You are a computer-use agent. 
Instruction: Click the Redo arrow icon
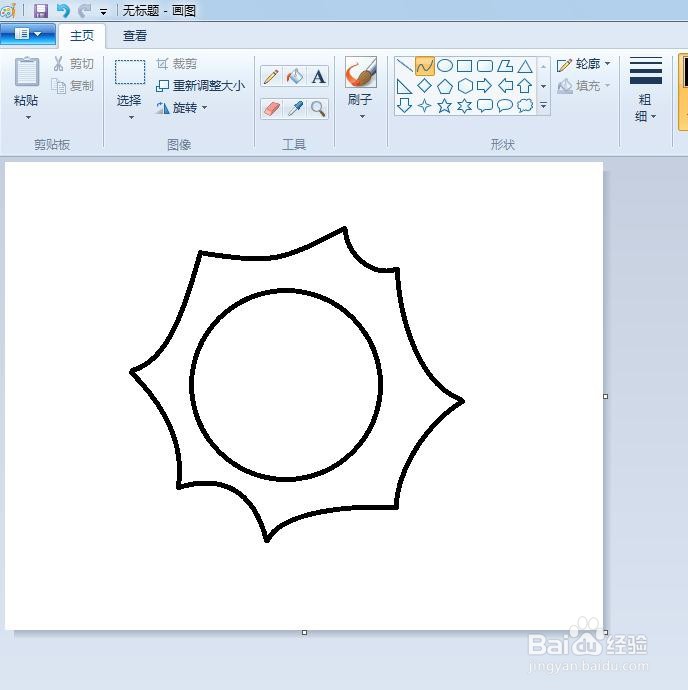(84, 10)
